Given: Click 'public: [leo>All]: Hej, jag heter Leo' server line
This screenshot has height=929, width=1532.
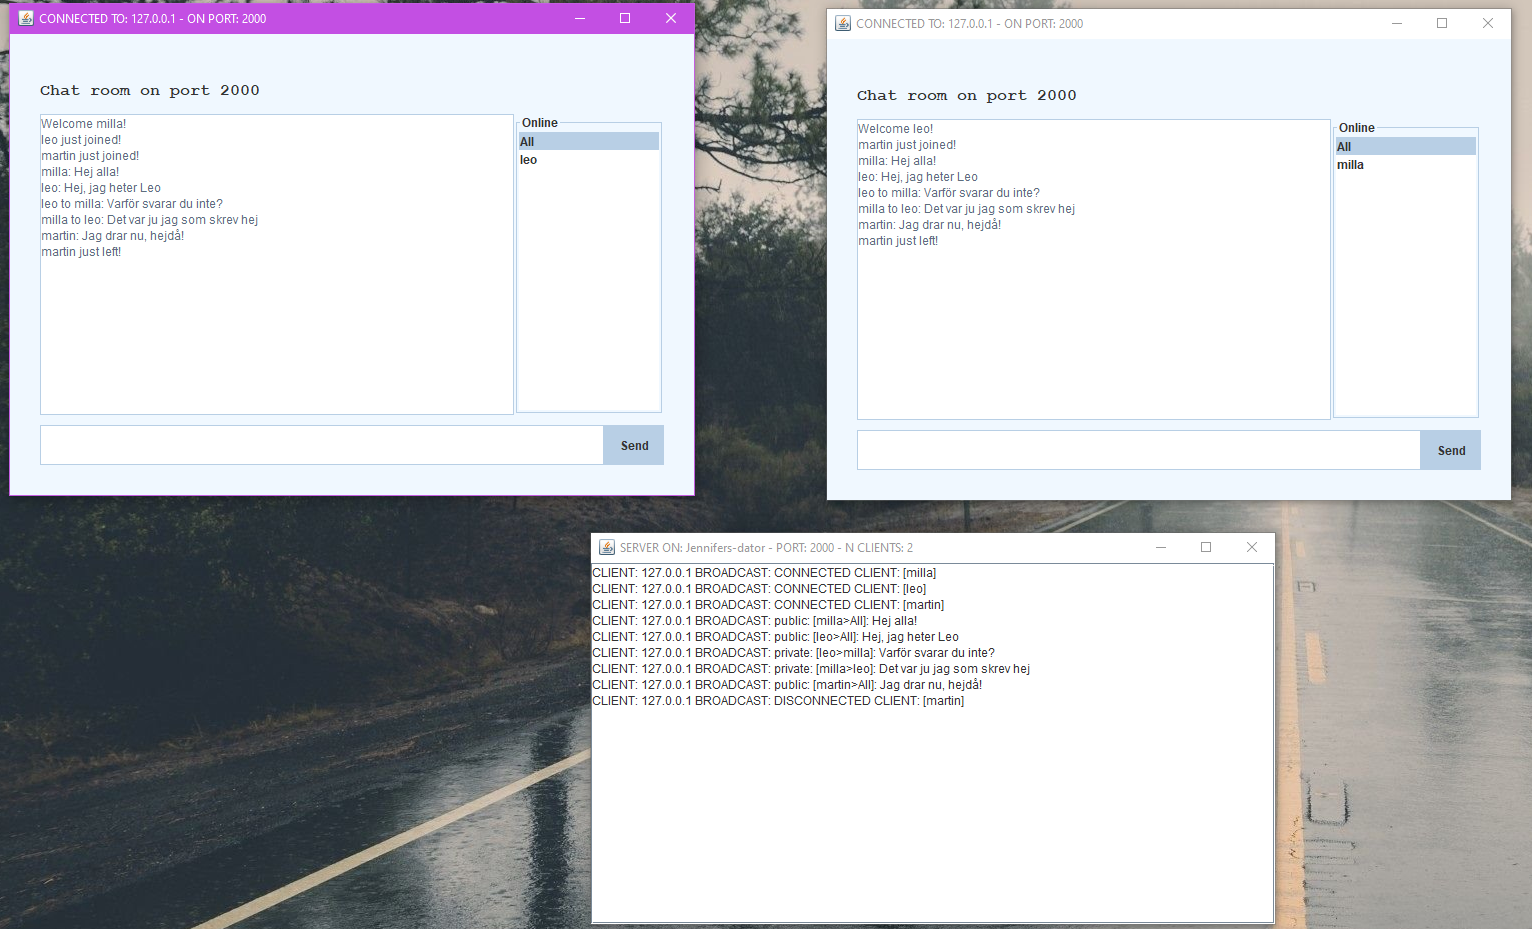Looking at the screenshot, I should (776, 637).
